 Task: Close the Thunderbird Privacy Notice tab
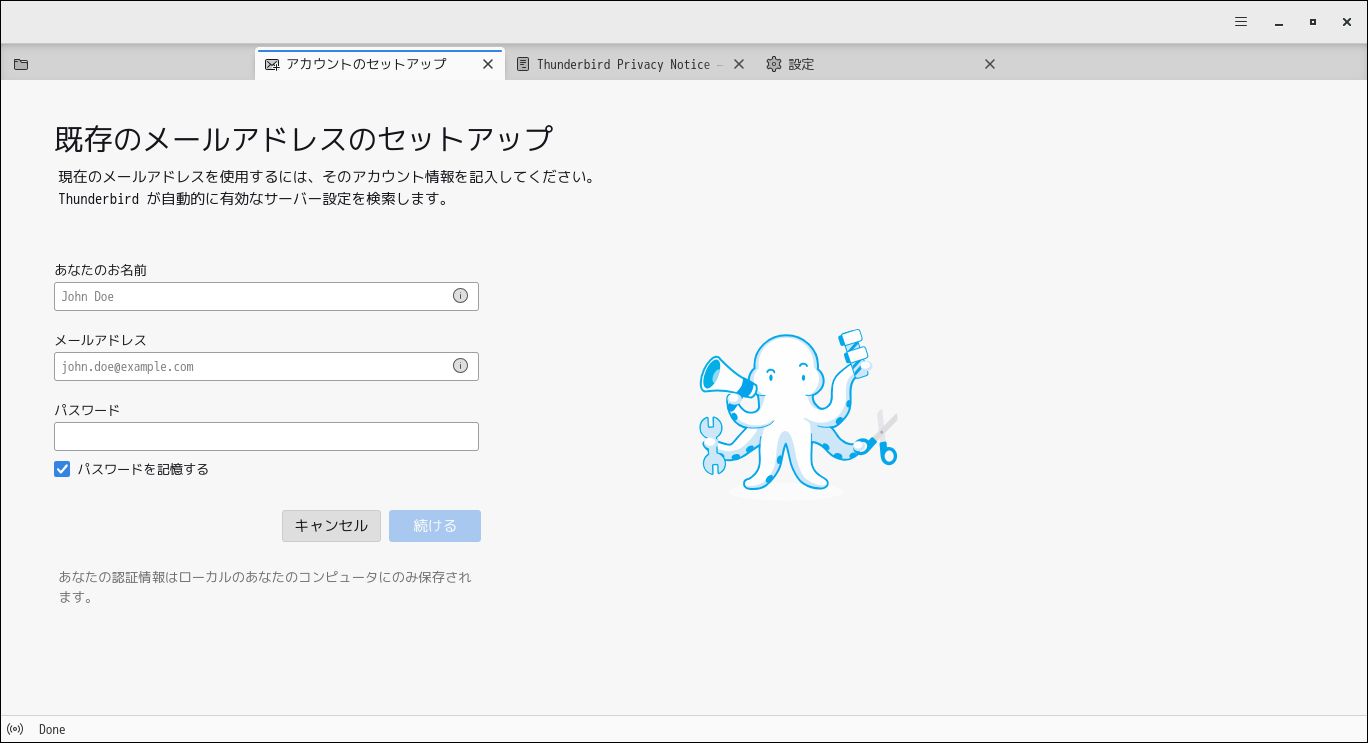[739, 64]
